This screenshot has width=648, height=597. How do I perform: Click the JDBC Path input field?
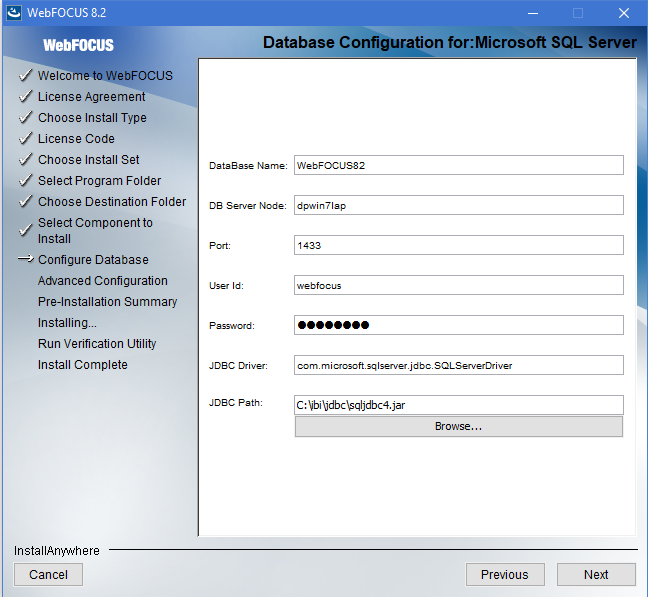[458, 405]
